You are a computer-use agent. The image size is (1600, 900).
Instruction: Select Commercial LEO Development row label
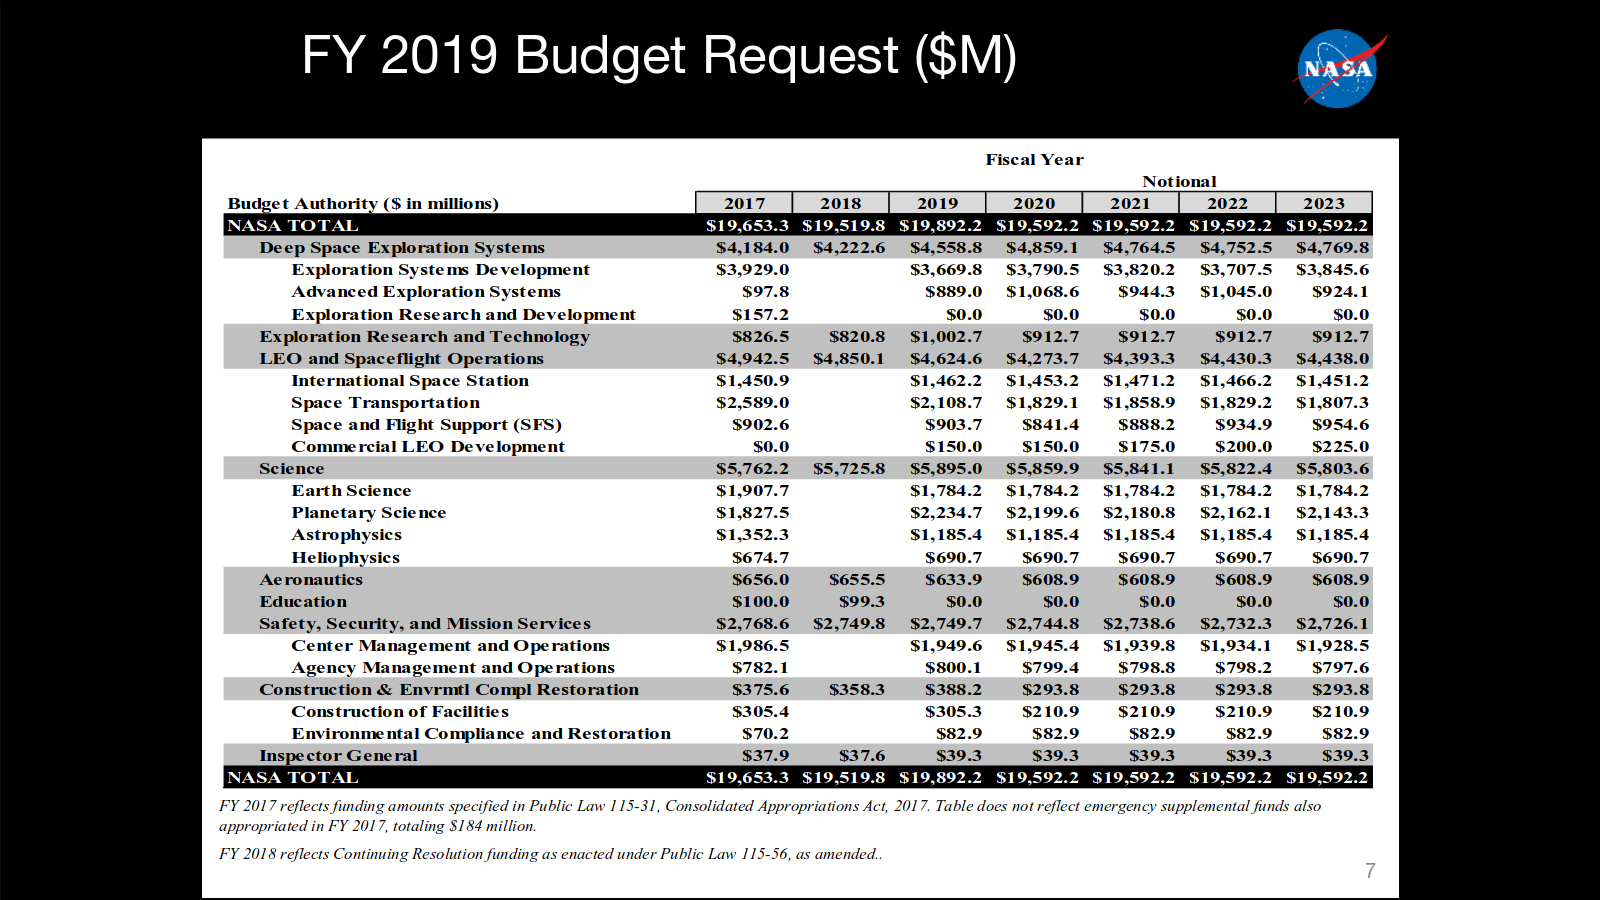(x=428, y=446)
